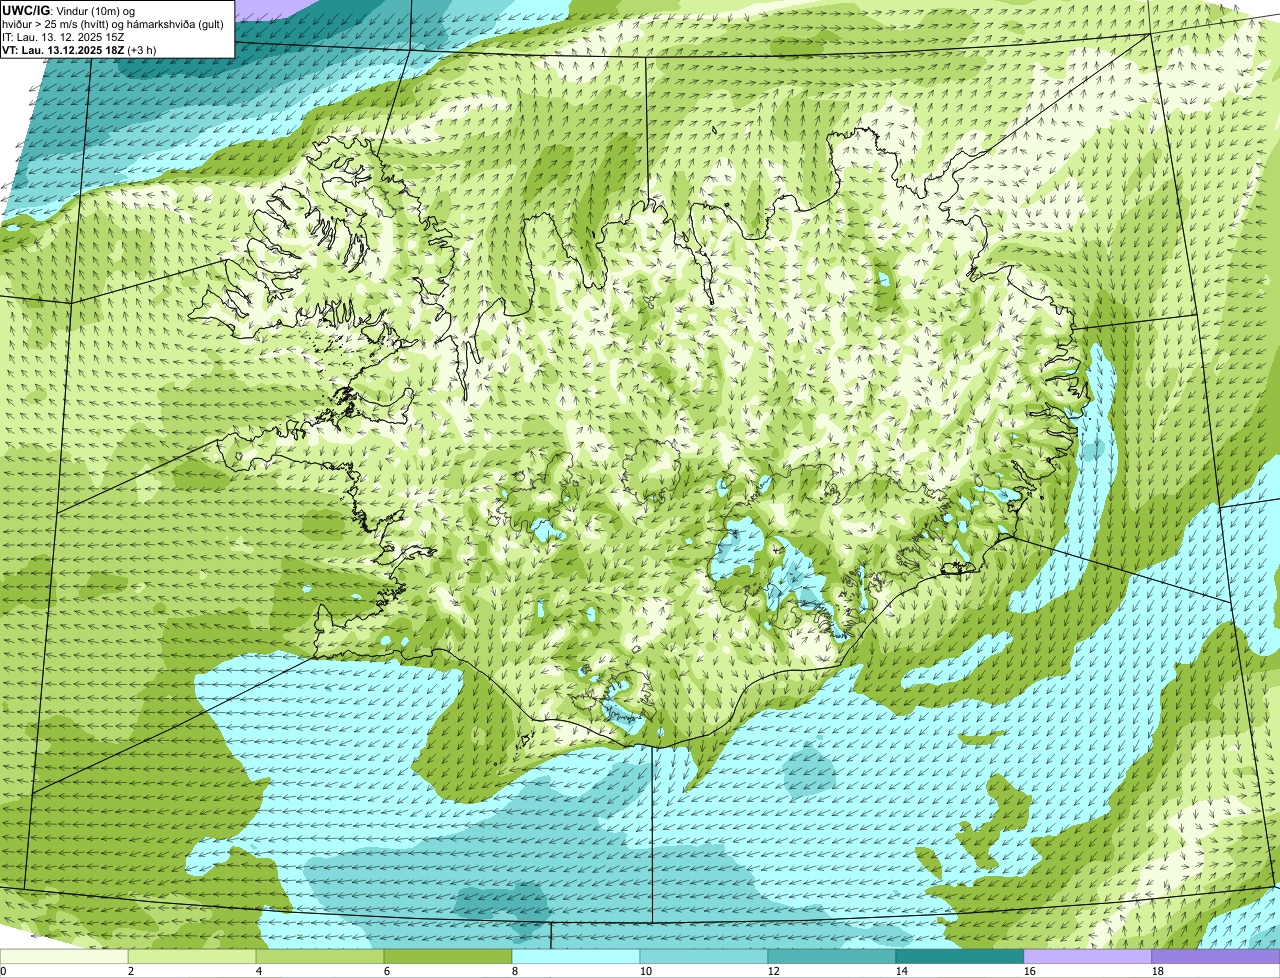Image resolution: width=1280 pixels, height=978 pixels.
Task: Pick the turquoise 10–12 m/s legend swatch
Action: pos(704,957)
